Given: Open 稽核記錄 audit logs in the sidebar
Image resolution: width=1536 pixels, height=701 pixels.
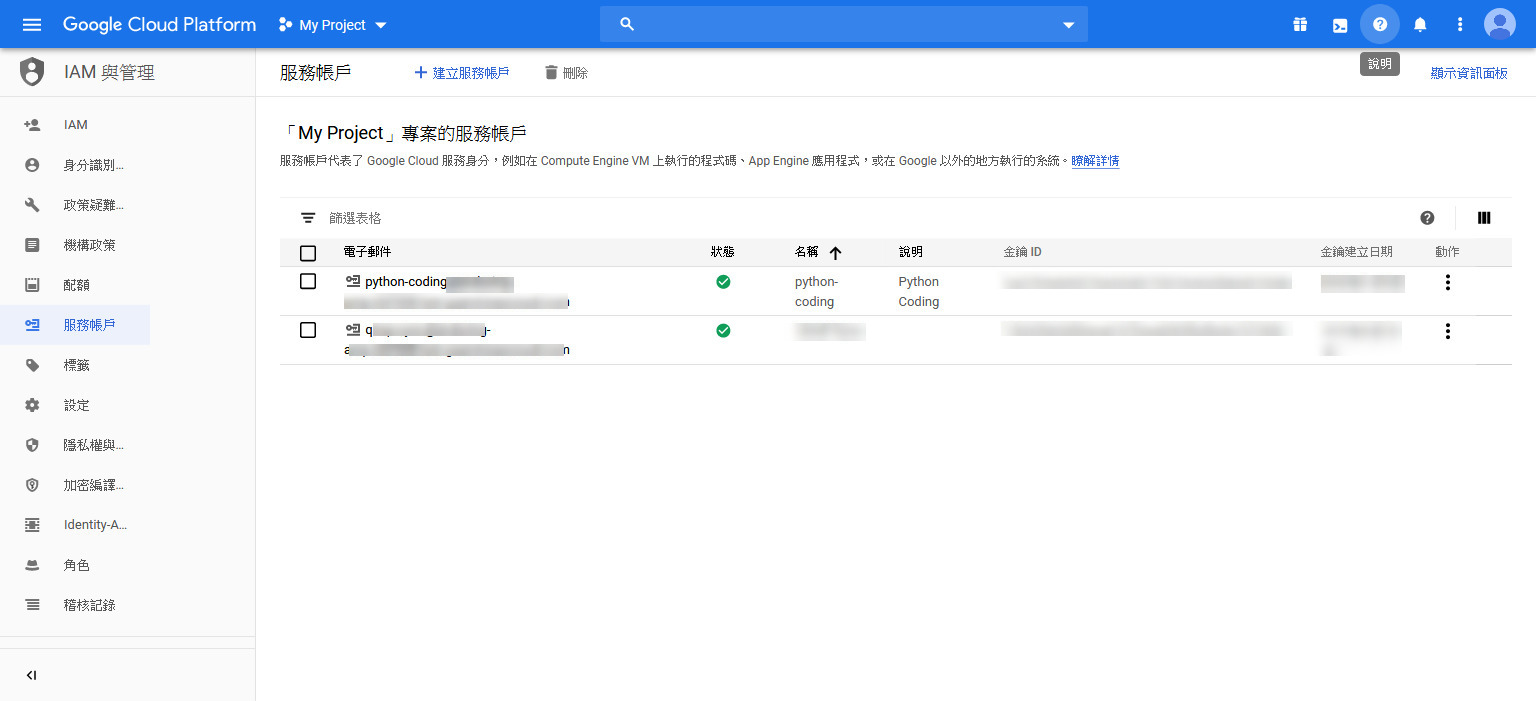Looking at the screenshot, I should [x=75, y=605].
